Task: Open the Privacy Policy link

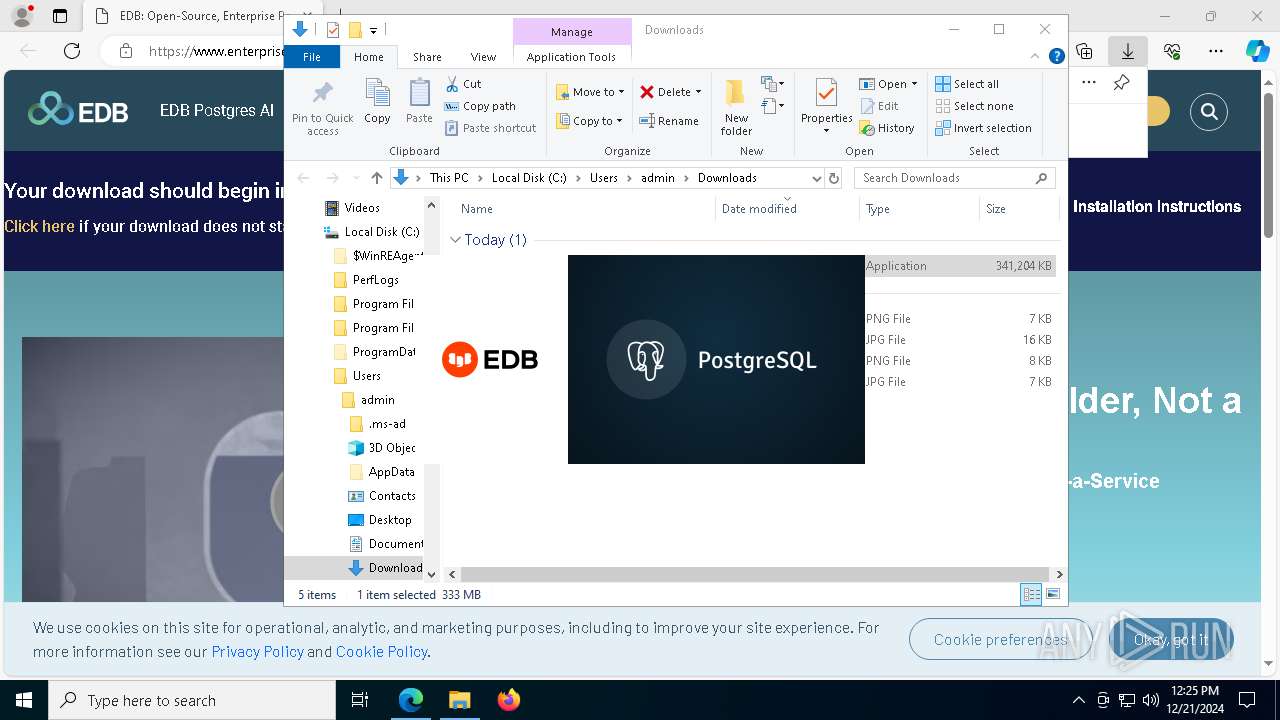Action: click(257, 651)
